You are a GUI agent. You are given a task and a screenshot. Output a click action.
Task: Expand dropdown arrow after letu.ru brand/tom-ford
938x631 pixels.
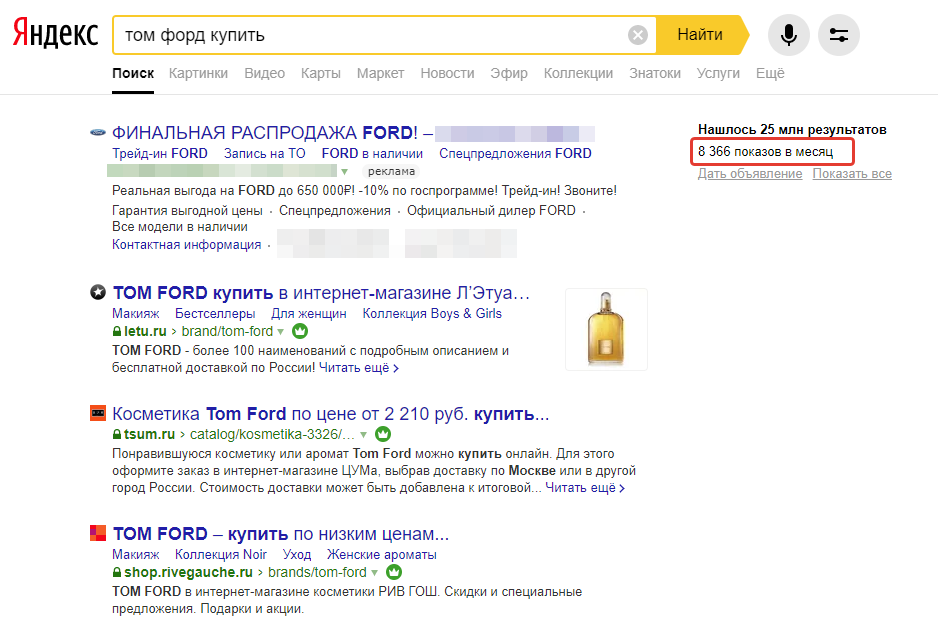[x=281, y=332]
